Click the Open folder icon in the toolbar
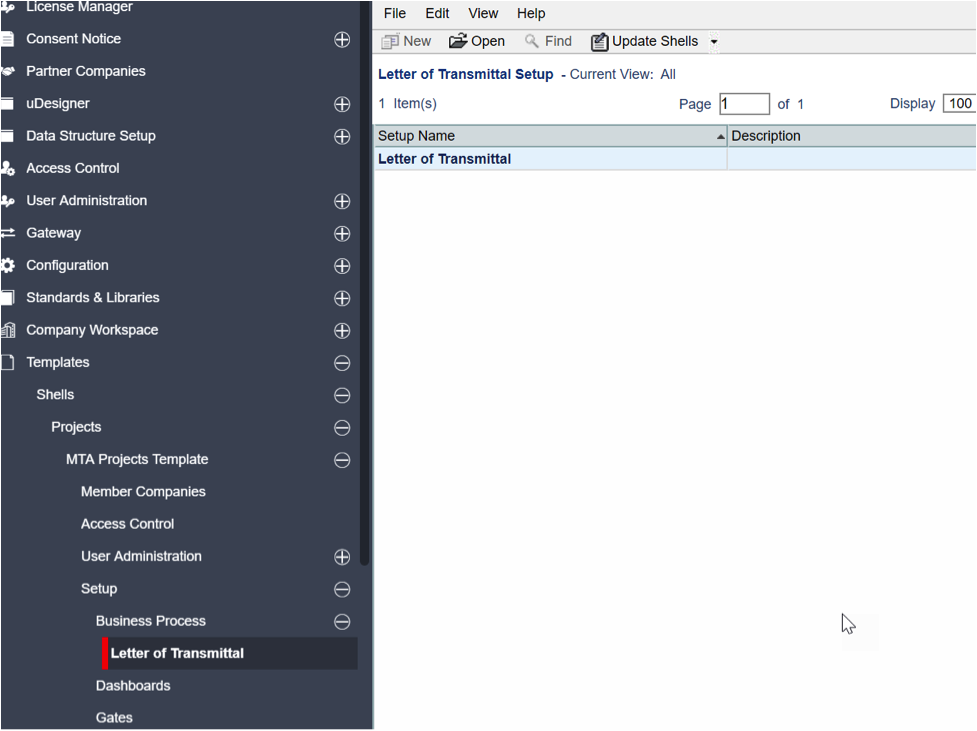The height and width of the screenshot is (731, 977). [458, 41]
